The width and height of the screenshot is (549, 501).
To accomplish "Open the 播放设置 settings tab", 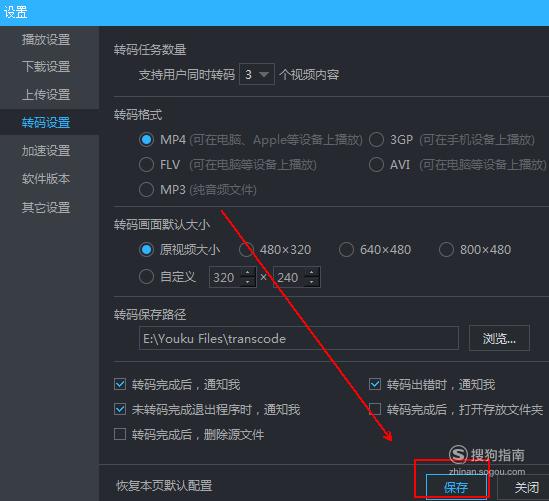I will [46, 39].
